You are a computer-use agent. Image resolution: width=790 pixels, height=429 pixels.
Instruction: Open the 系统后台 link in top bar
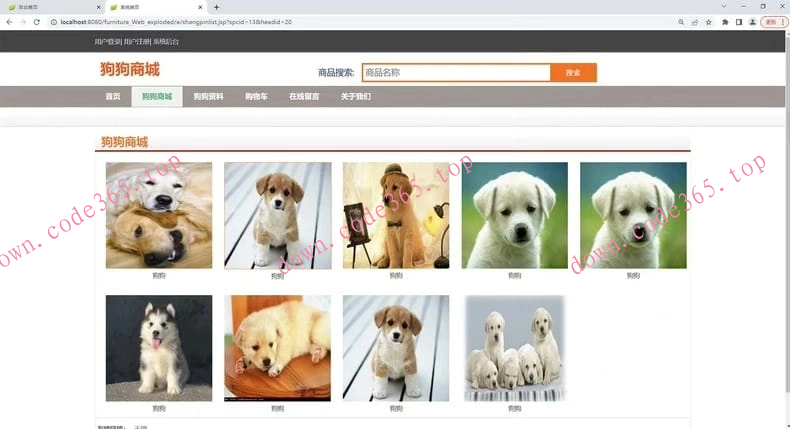[x=167, y=42]
